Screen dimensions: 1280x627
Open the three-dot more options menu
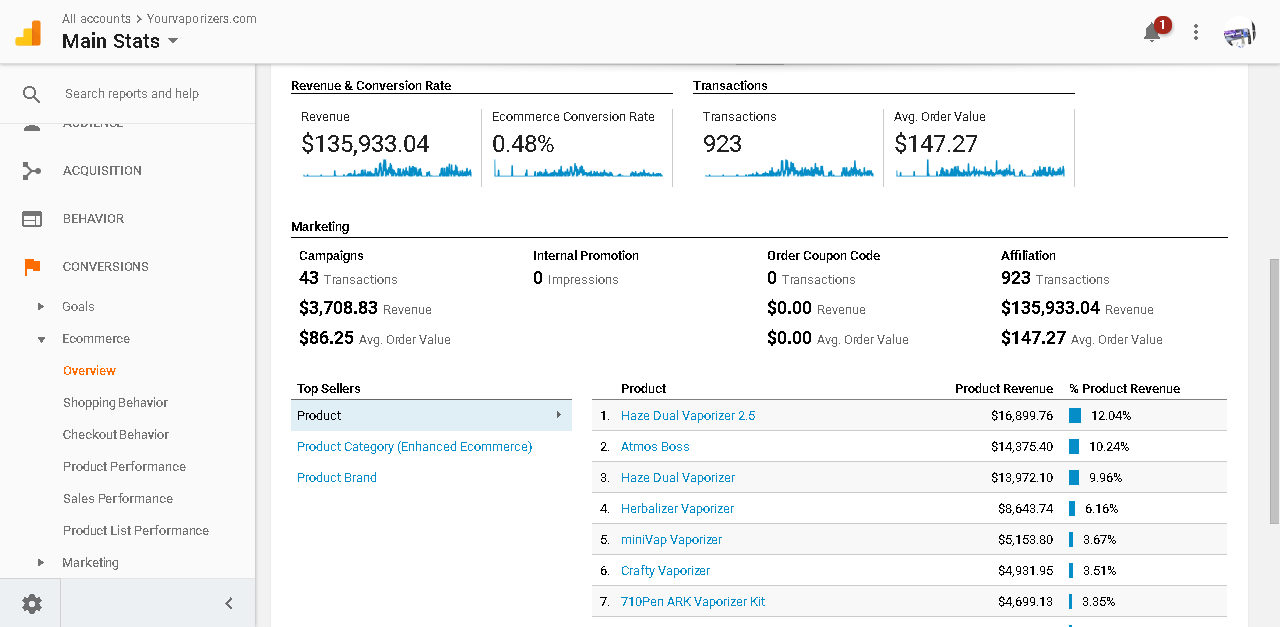pyautogui.click(x=1196, y=32)
